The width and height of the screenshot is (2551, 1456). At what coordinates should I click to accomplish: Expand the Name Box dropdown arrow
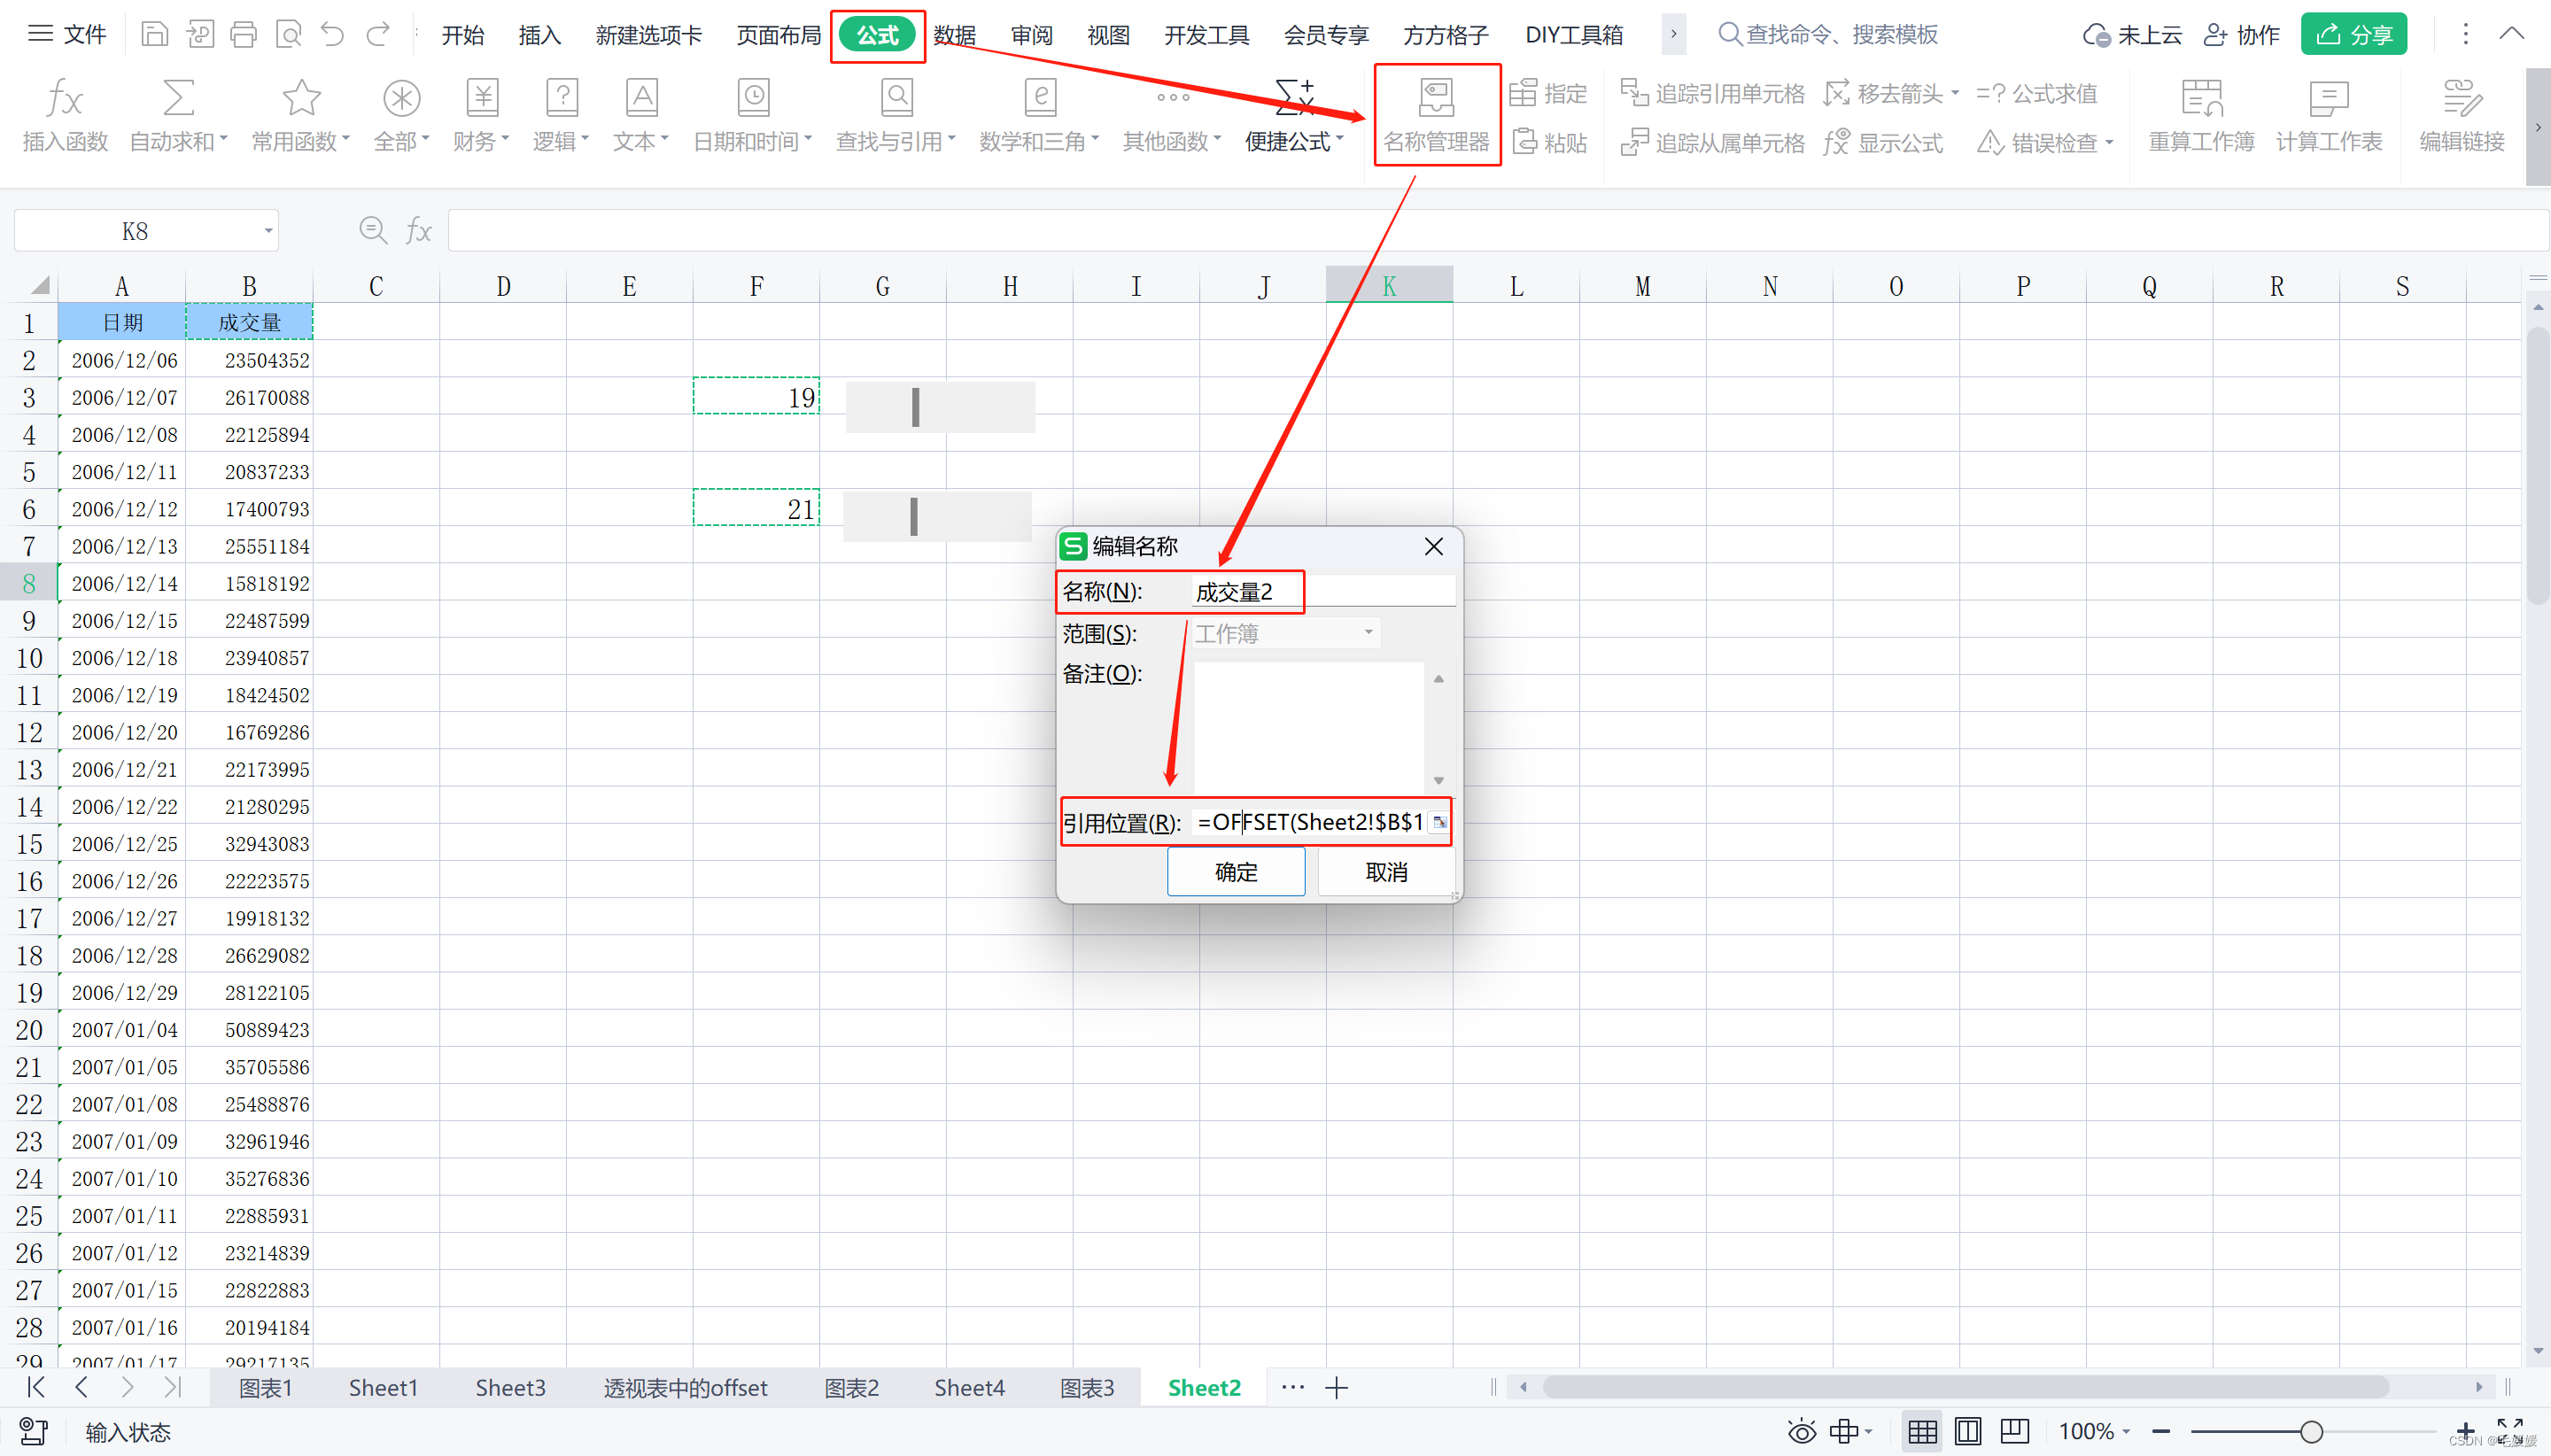click(268, 231)
